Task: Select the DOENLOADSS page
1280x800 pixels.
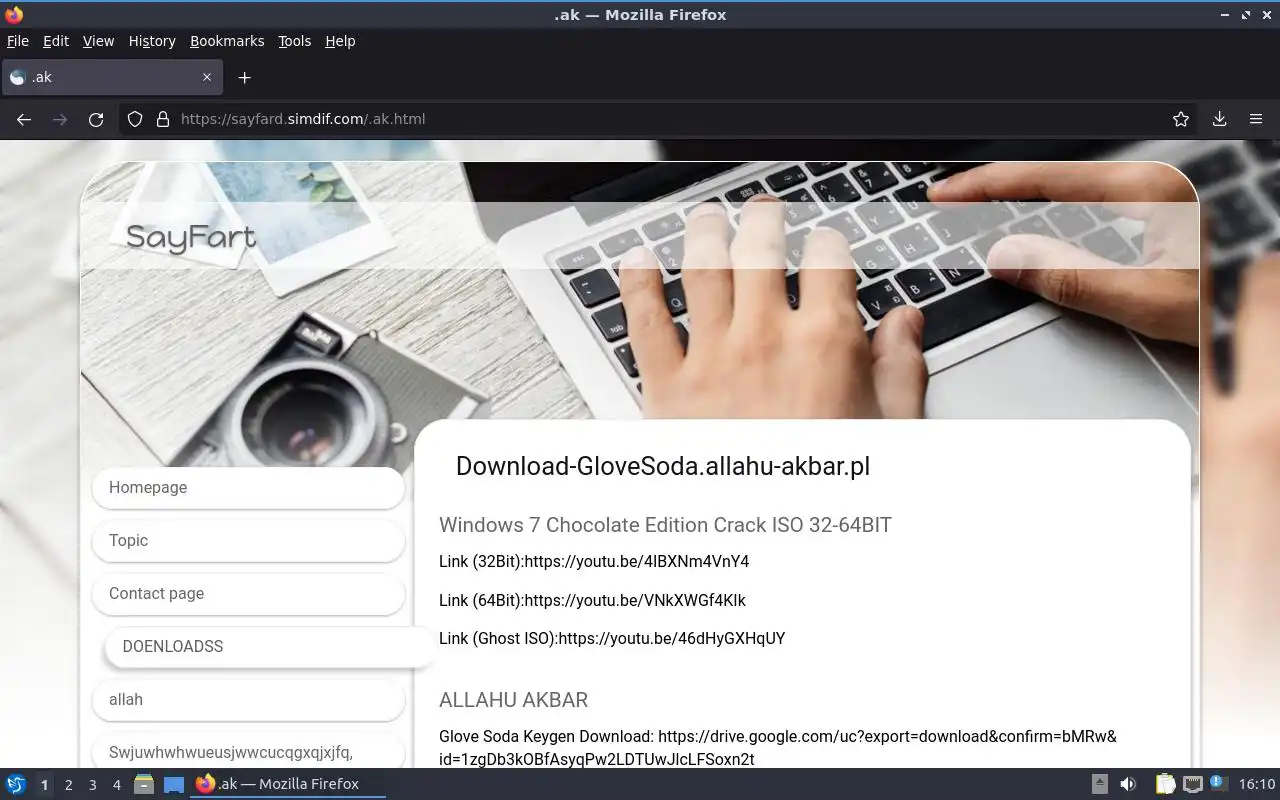Action: tap(270, 647)
